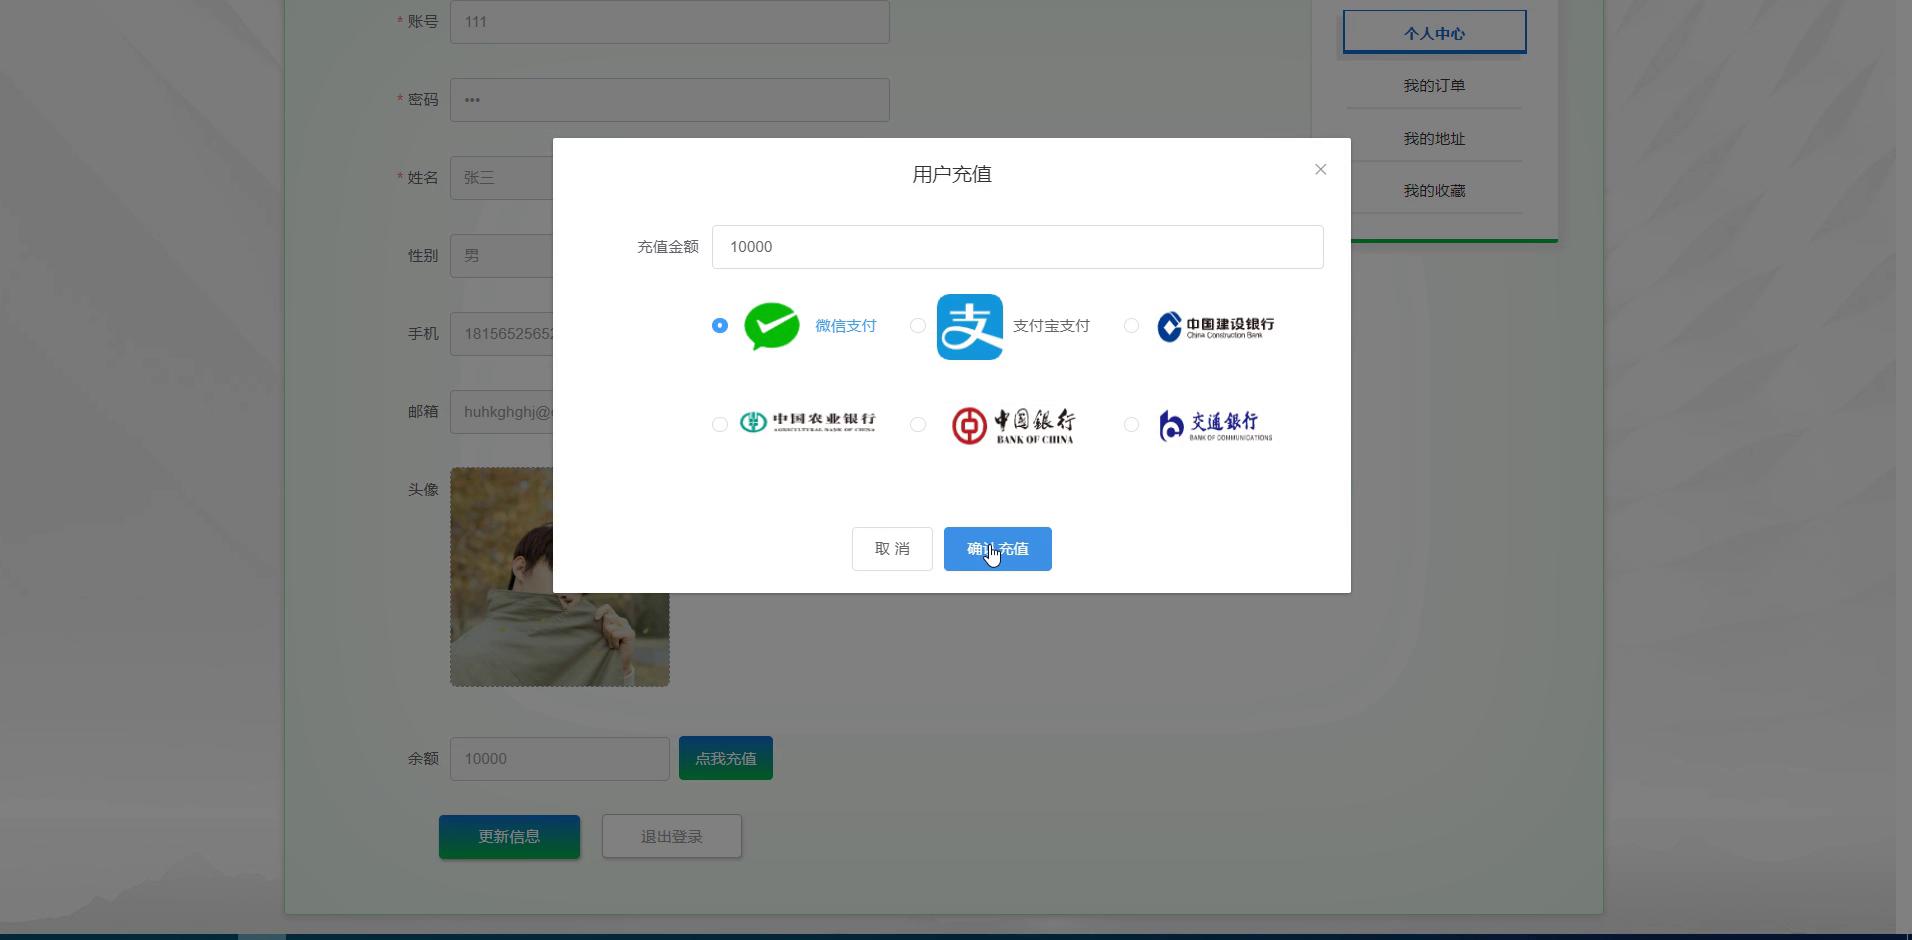The height and width of the screenshot is (940, 1912).
Task: Click the blue Alipay logo
Action: [970, 327]
